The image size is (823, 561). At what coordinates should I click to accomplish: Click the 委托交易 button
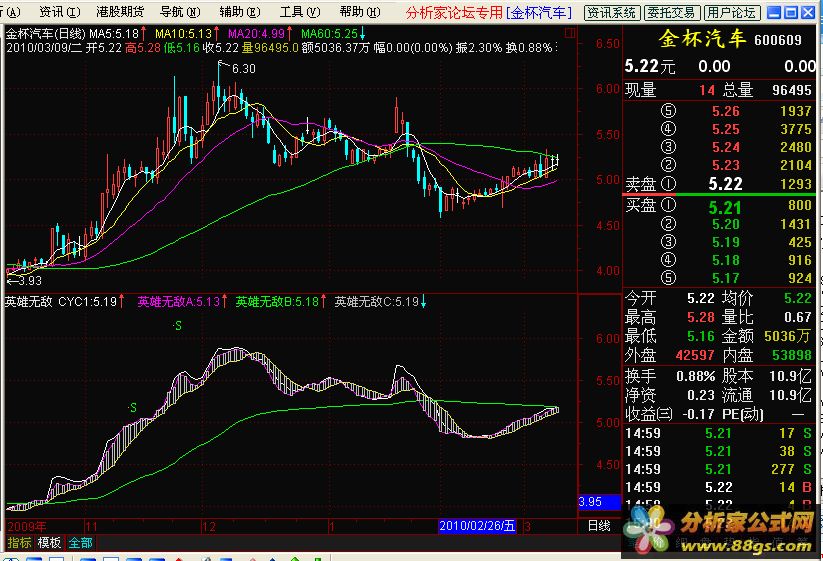point(672,13)
